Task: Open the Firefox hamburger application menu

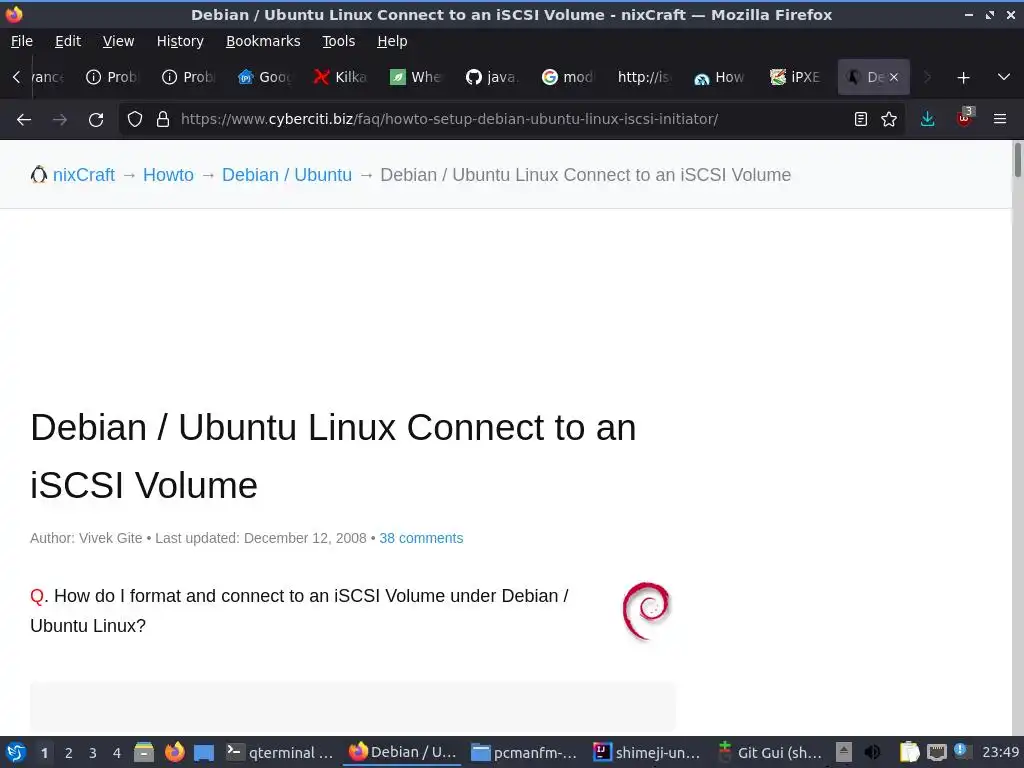Action: (1000, 120)
